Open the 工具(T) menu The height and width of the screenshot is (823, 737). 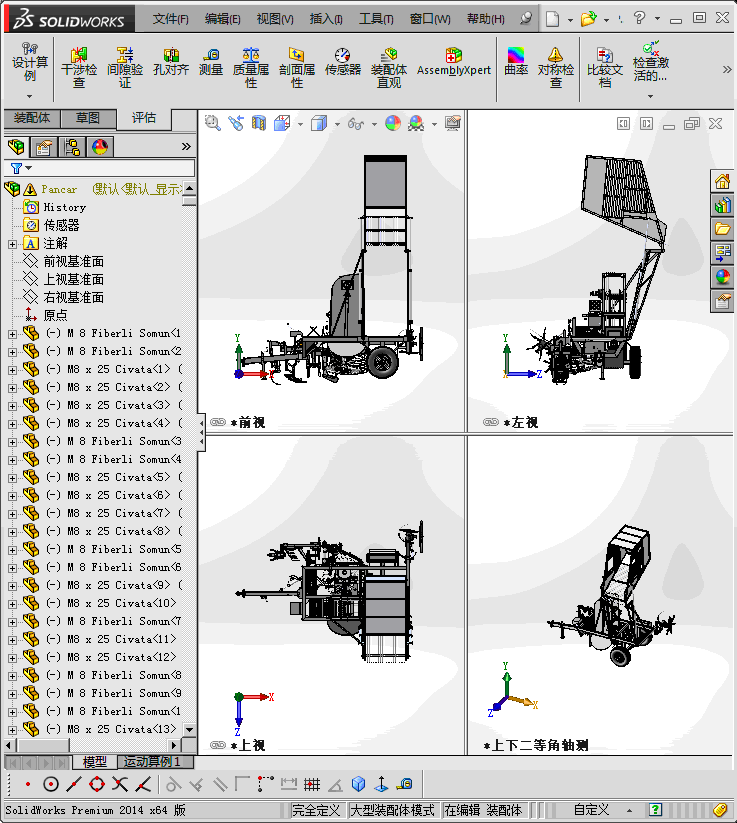pos(376,19)
